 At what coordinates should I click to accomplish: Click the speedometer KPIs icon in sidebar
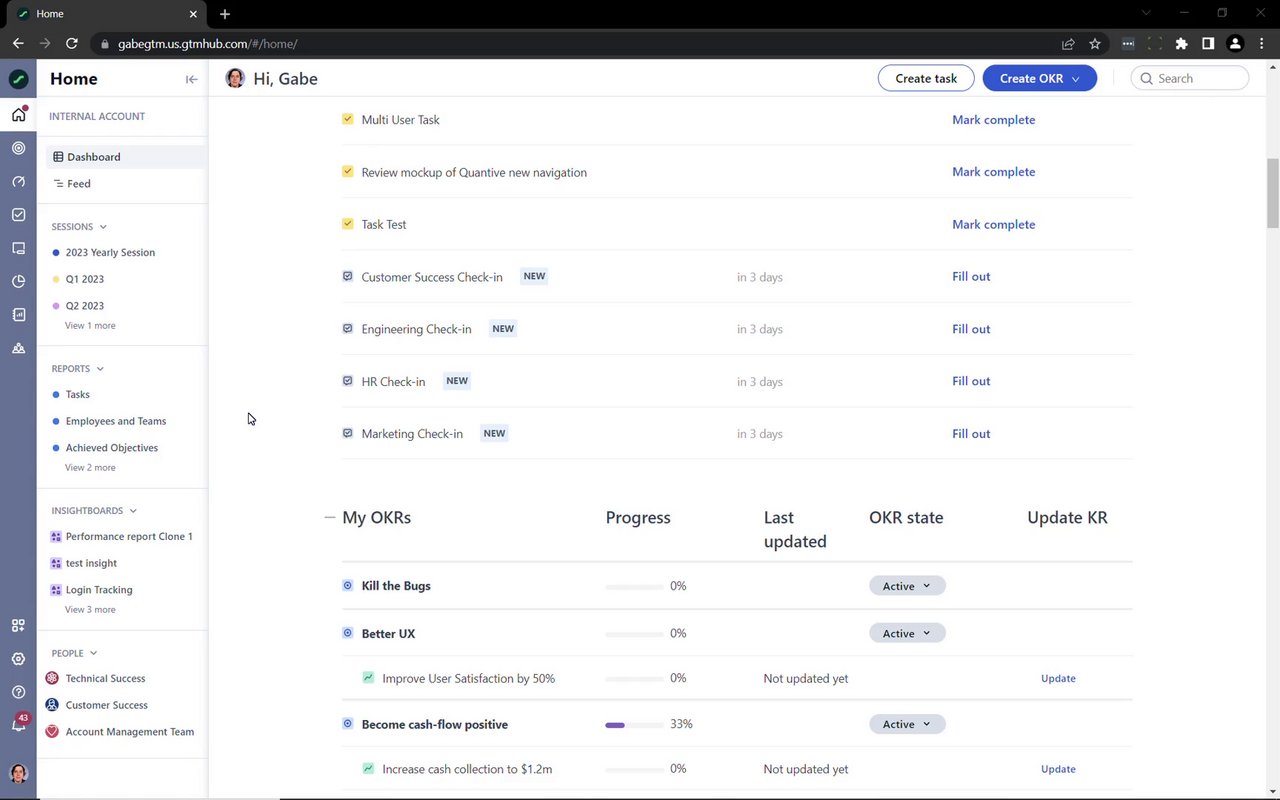18,182
